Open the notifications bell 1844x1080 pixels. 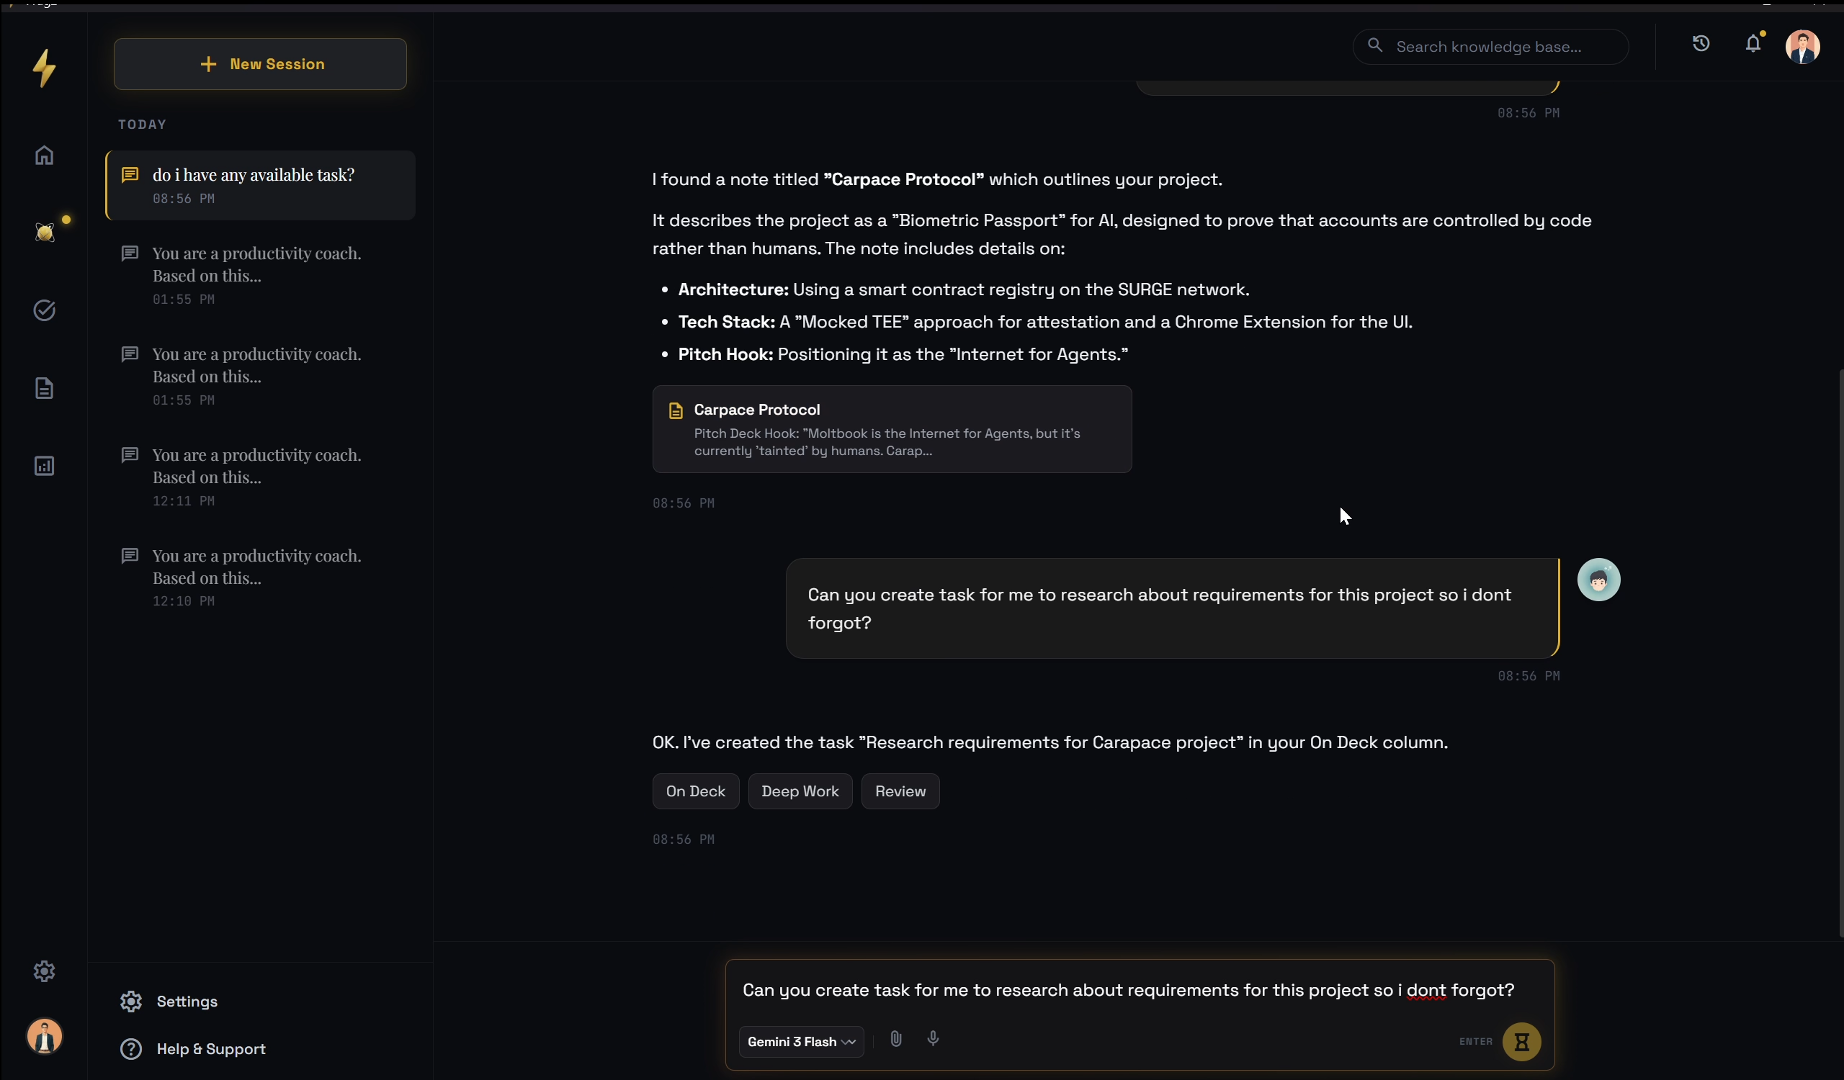(1753, 44)
